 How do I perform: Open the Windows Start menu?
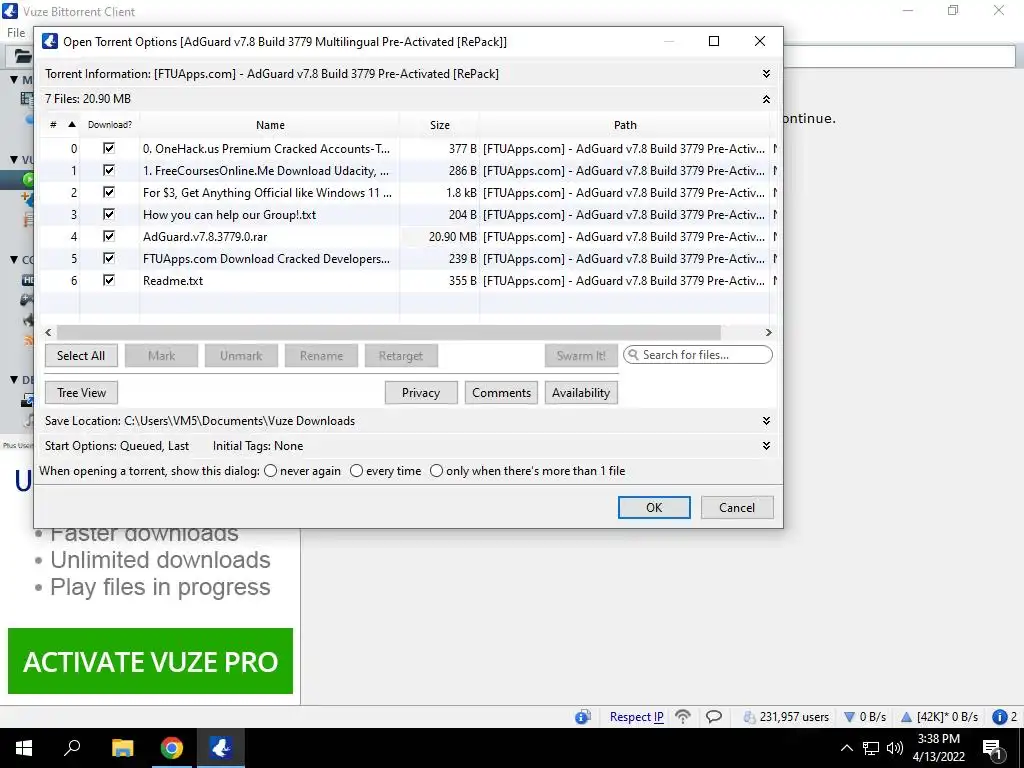[24, 748]
